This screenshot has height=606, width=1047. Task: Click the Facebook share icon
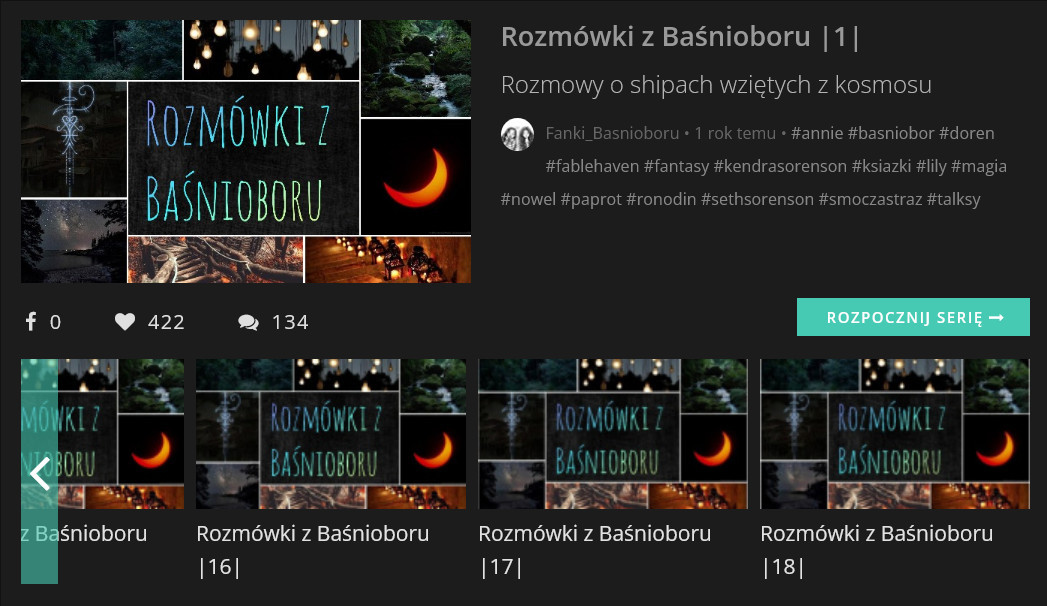[31, 322]
